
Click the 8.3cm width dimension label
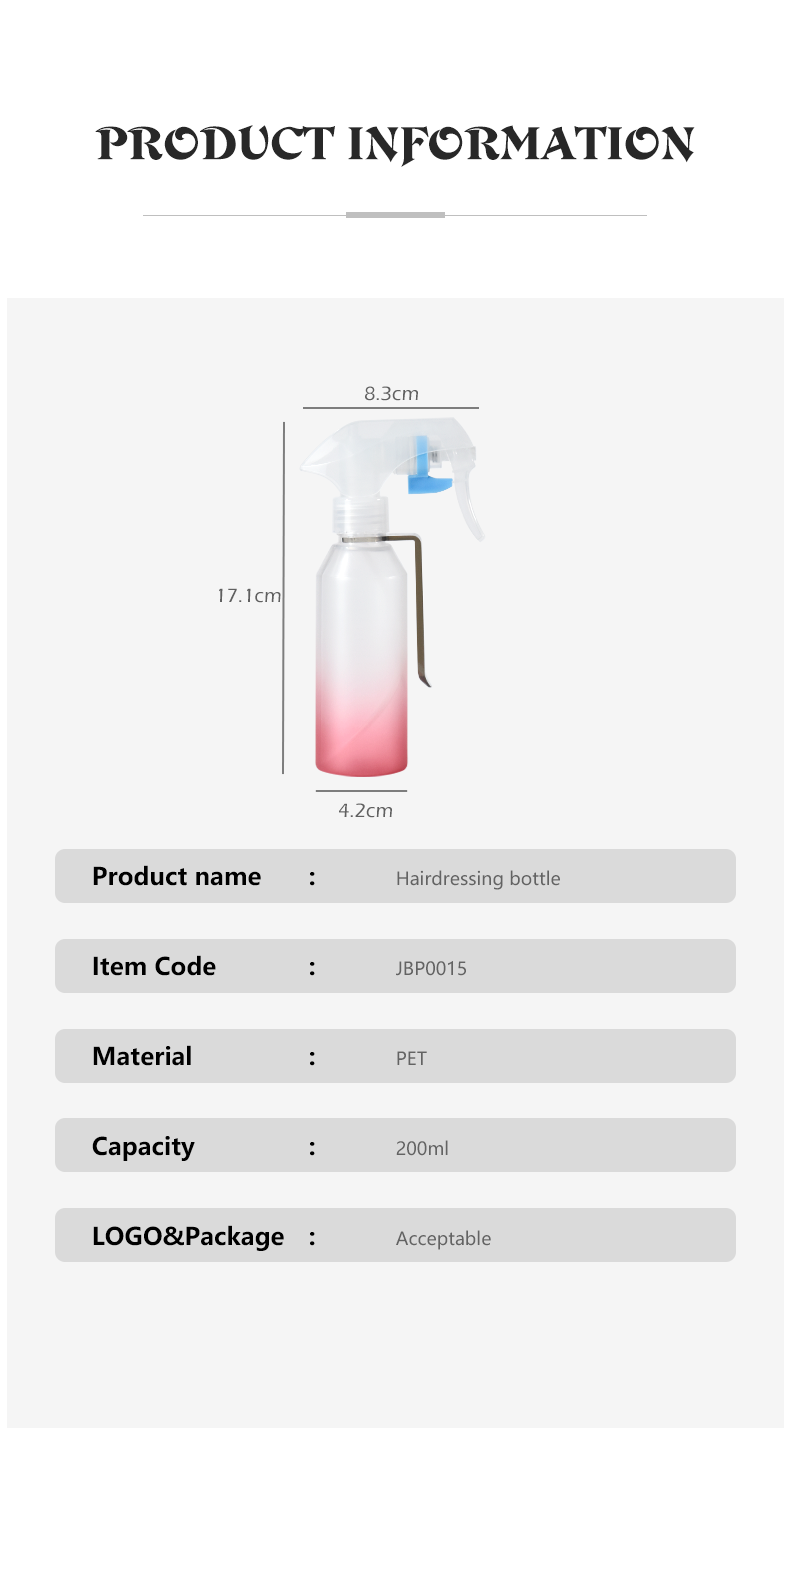[391, 393]
